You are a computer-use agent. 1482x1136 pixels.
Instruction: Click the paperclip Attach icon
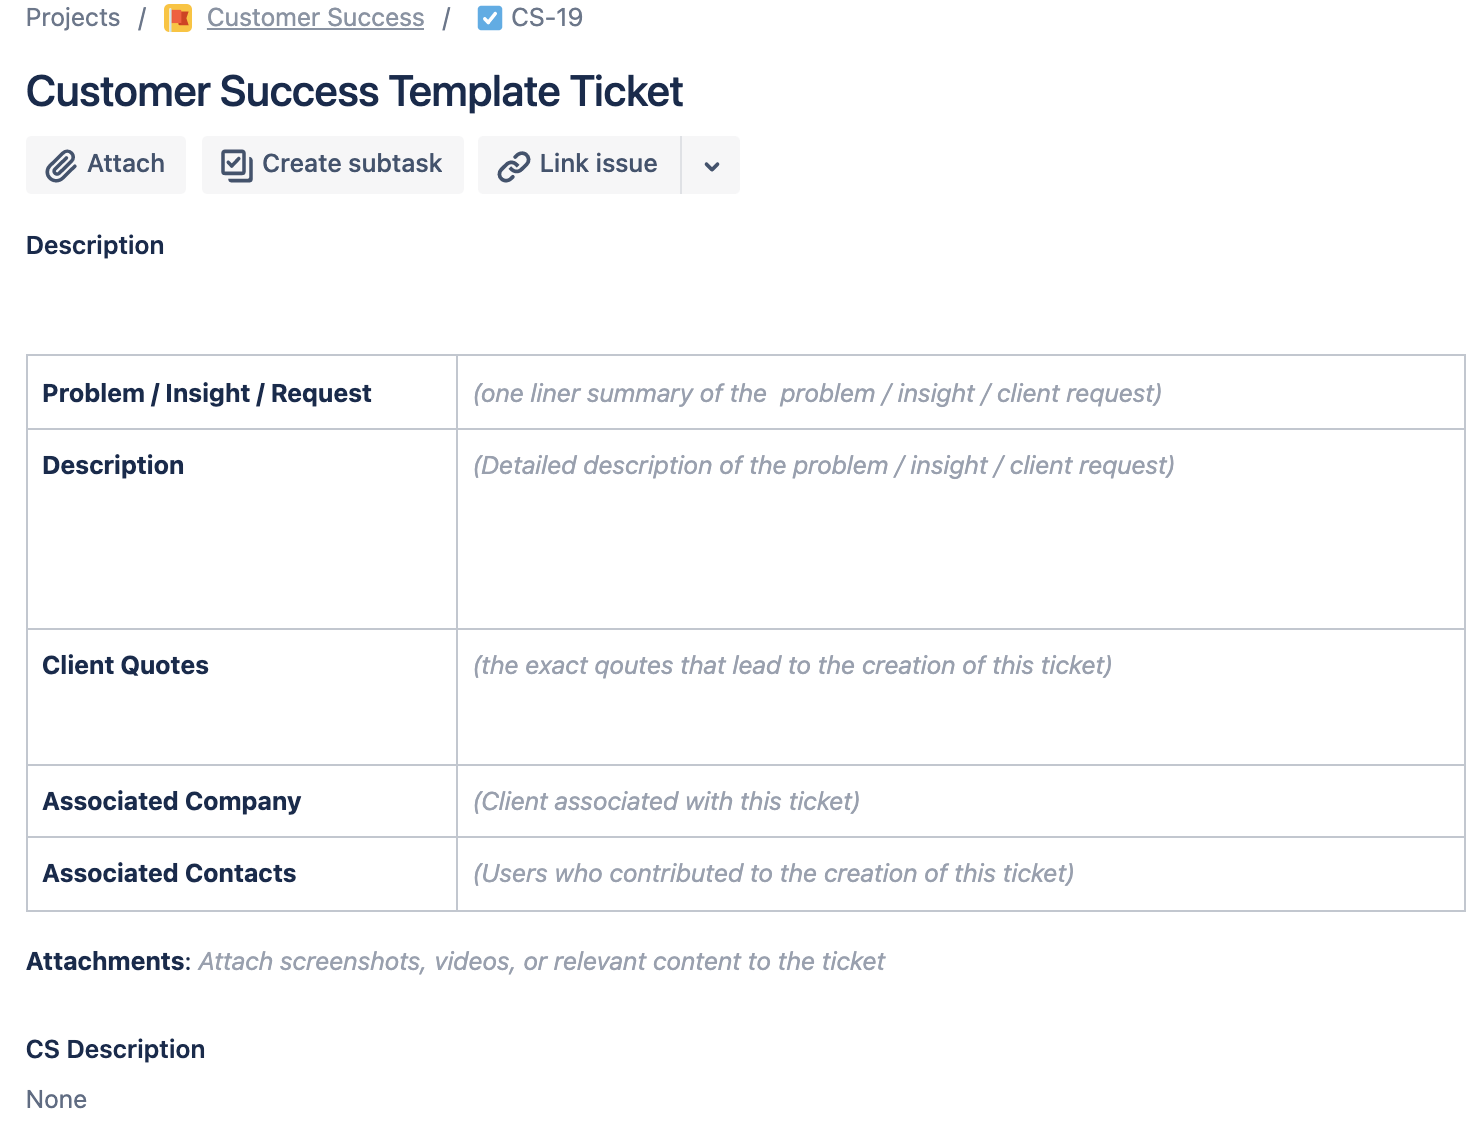coord(61,165)
